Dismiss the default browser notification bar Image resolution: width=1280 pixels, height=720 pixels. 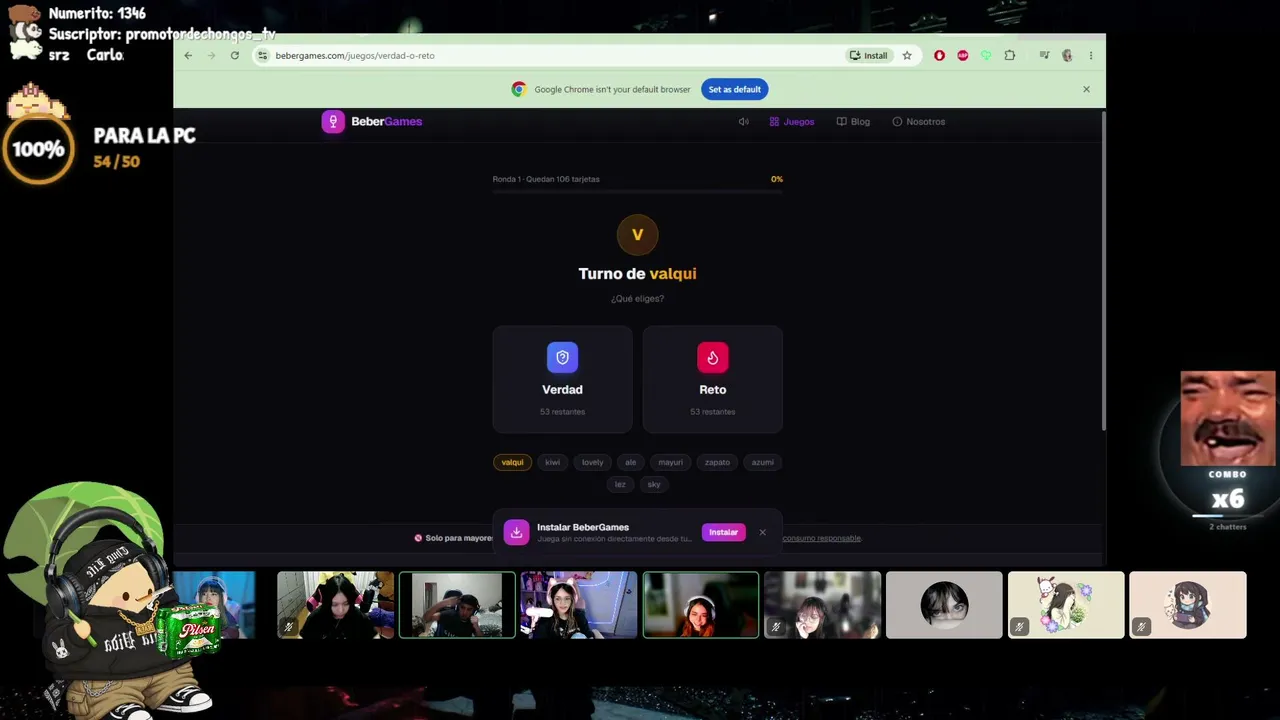(1086, 89)
